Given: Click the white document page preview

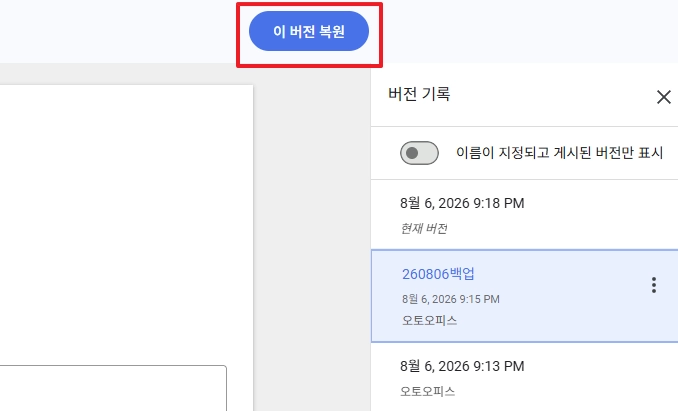Looking at the screenshot, I should point(126,225).
